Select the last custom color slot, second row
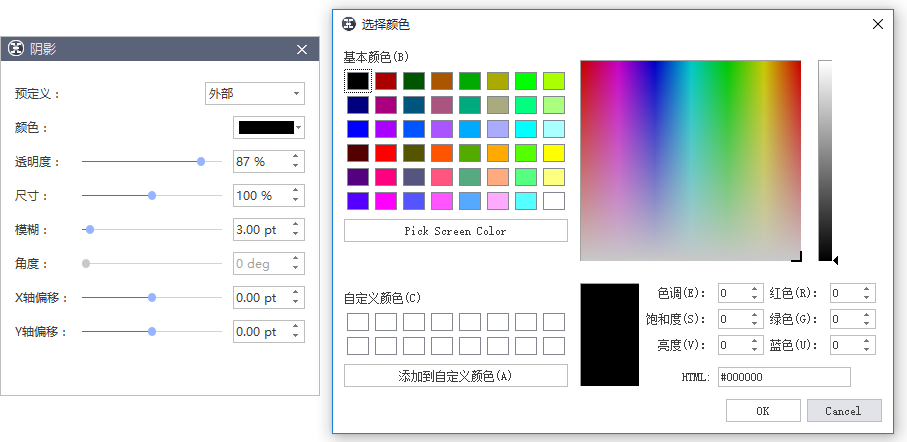Screen dimensions: 907x442 point(554,346)
